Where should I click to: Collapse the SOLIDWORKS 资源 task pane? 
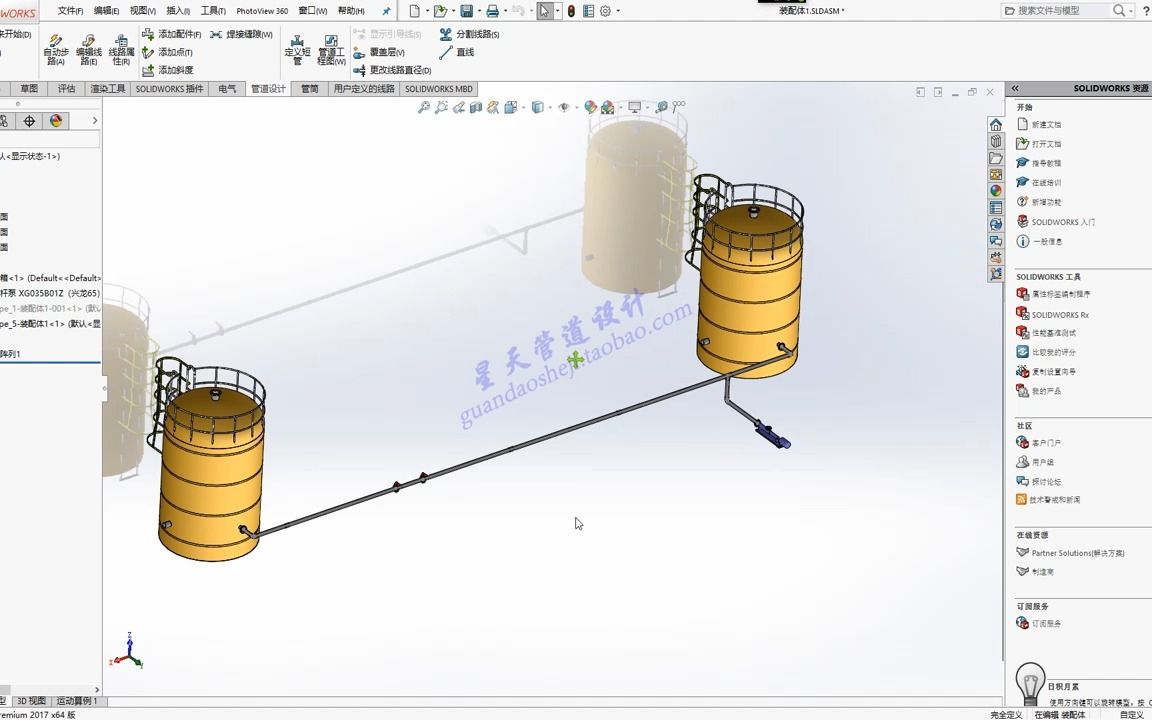[1014, 87]
